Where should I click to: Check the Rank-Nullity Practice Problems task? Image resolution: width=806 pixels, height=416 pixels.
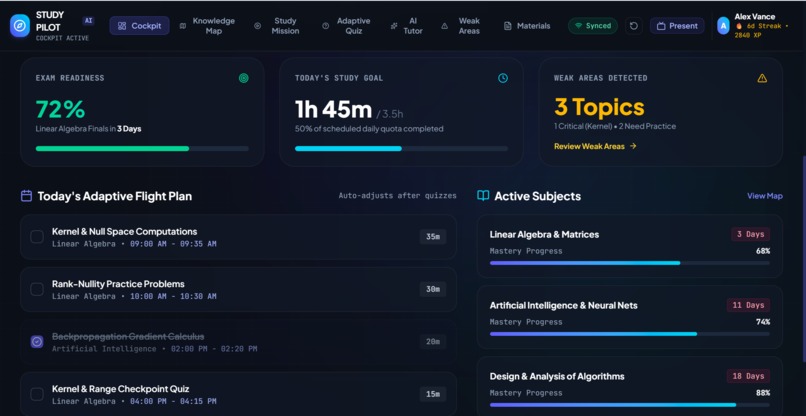(36, 290)
